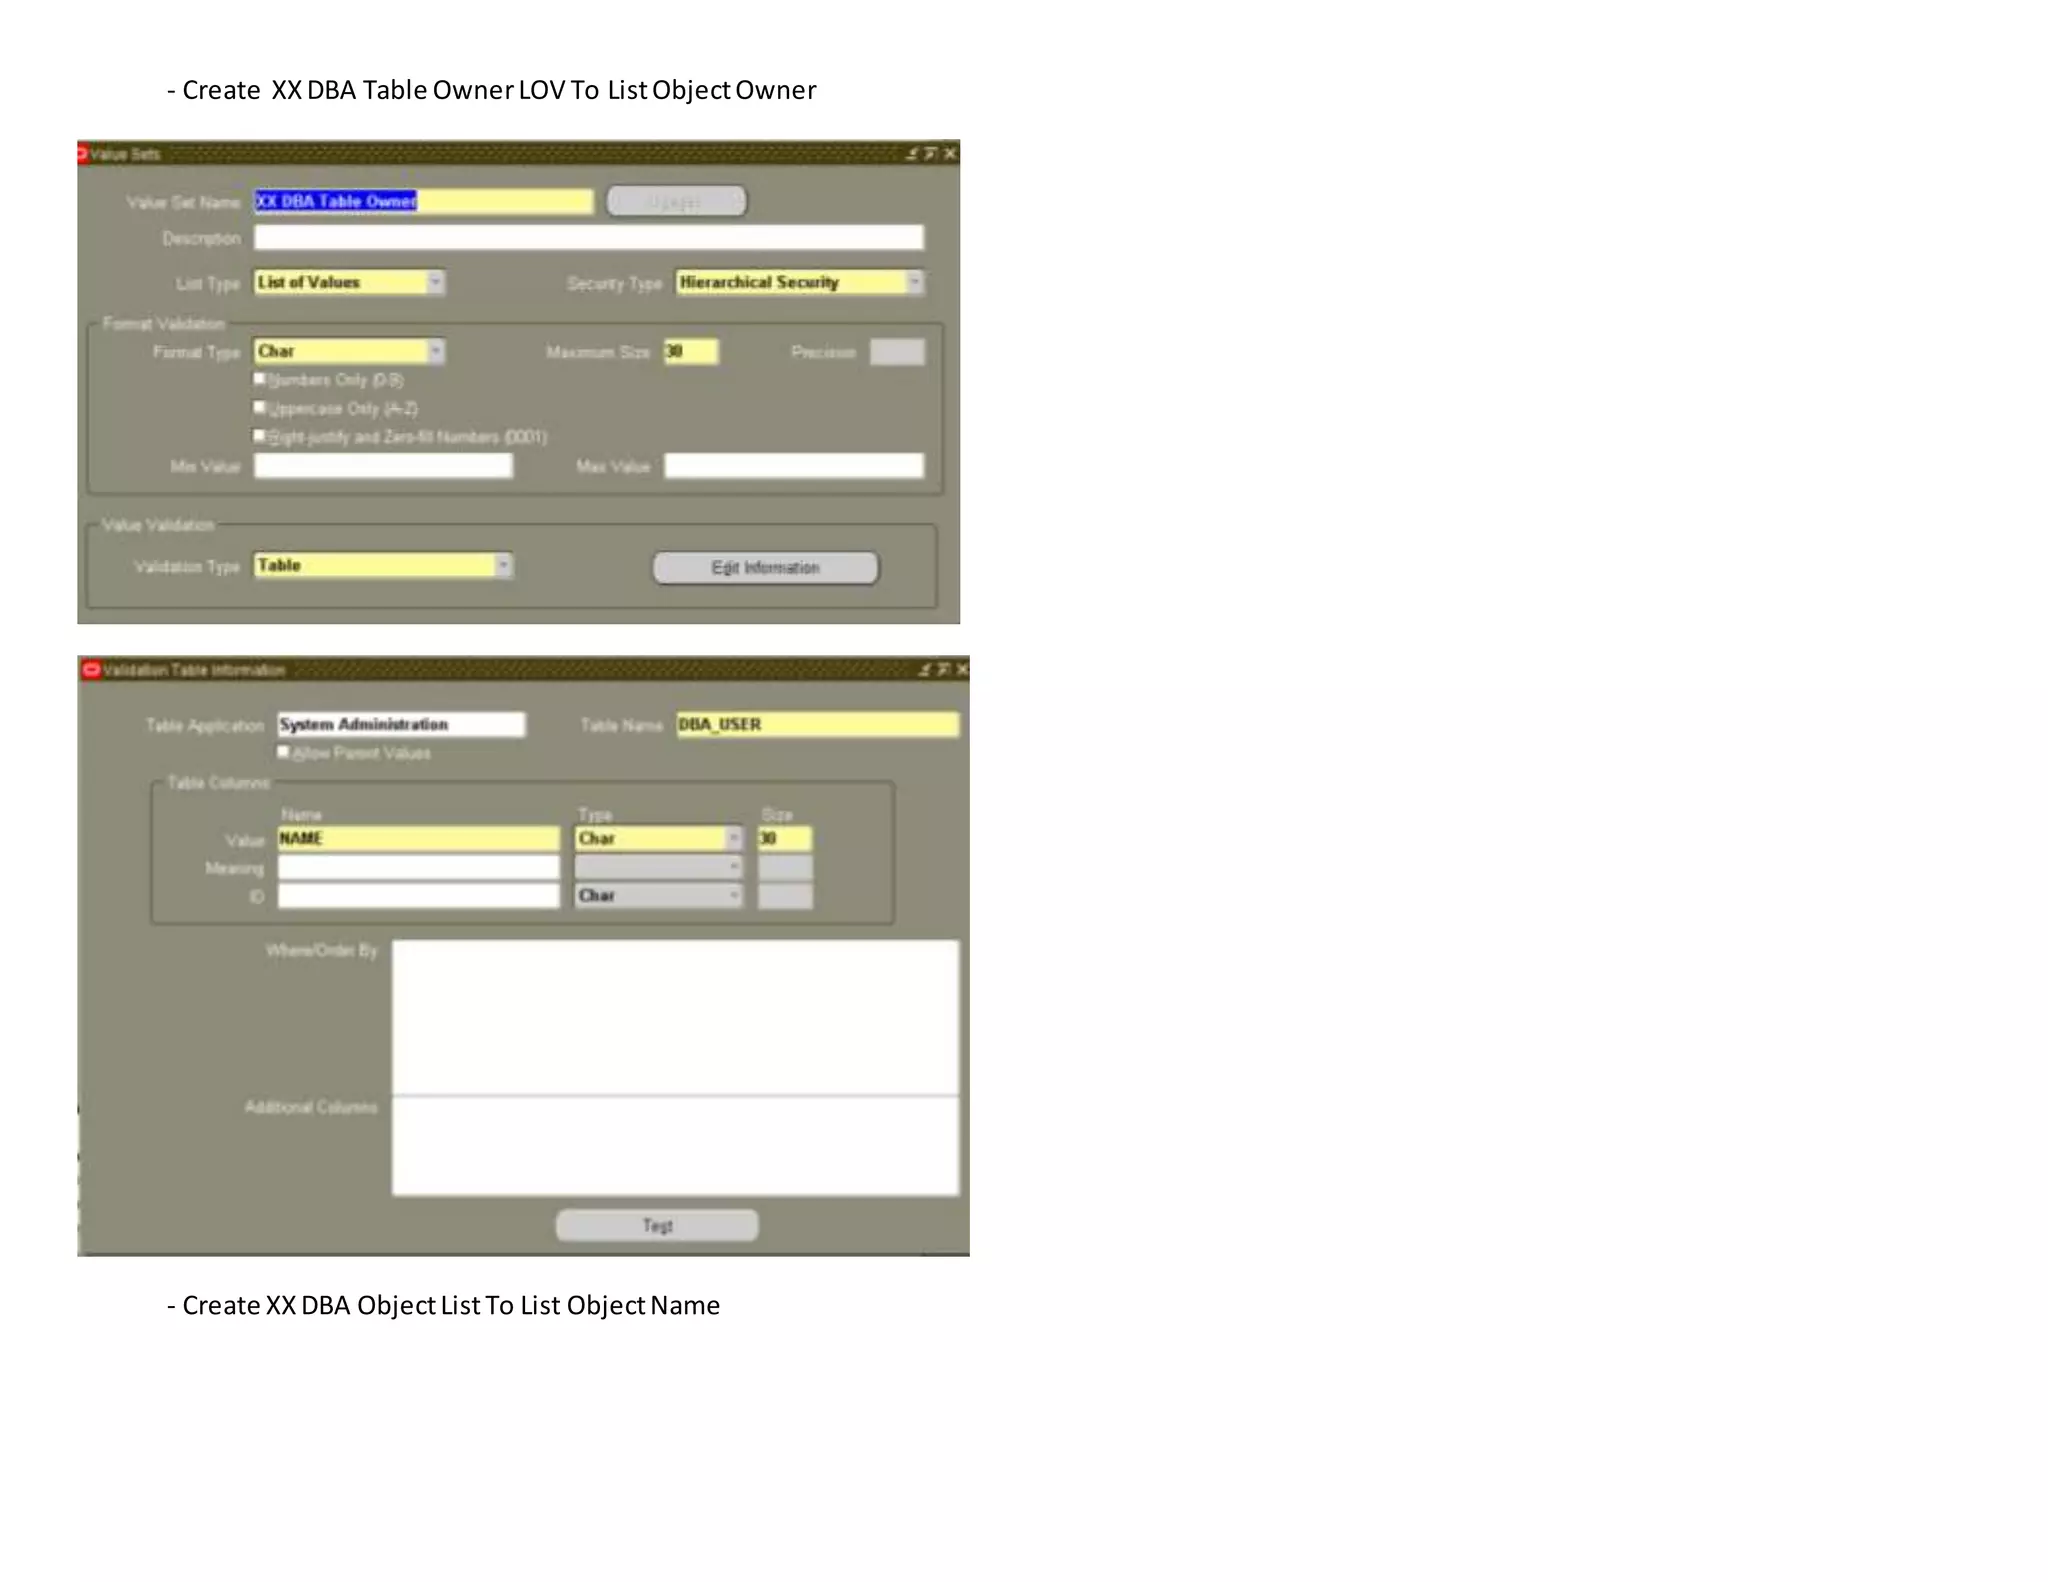Click the Where/Order By text area
Viewport: 2048px width, 1582px height.
pyautogui.click(x=675, y=1017)
